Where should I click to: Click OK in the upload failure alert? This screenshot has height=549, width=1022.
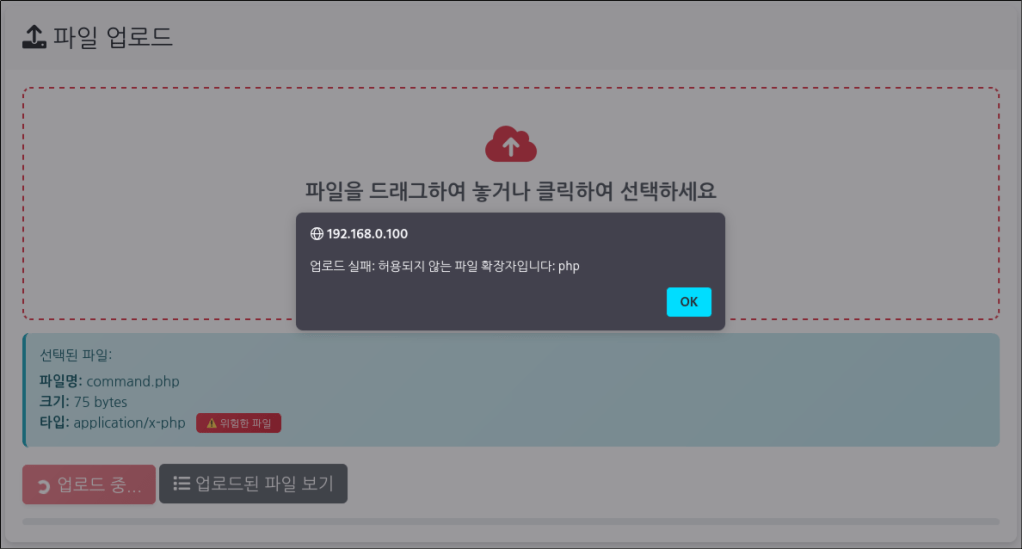click(x=688, y=302)
